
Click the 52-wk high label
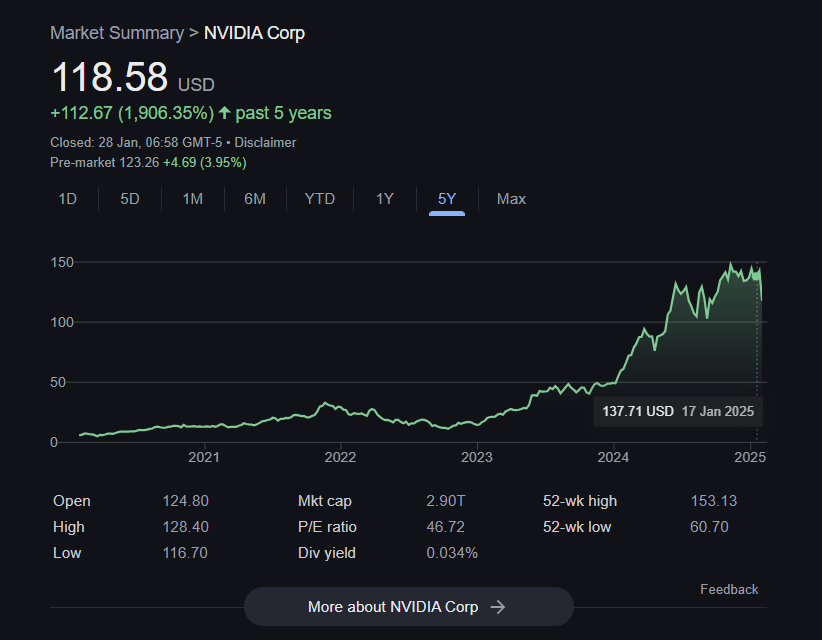[580, 501]
